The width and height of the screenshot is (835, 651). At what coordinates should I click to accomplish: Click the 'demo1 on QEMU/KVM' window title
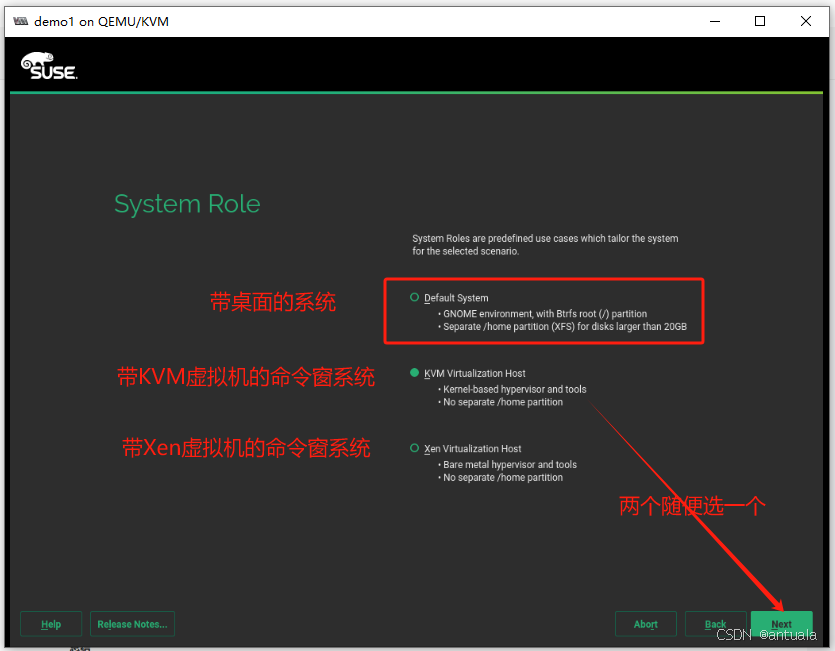click(101, 21)
